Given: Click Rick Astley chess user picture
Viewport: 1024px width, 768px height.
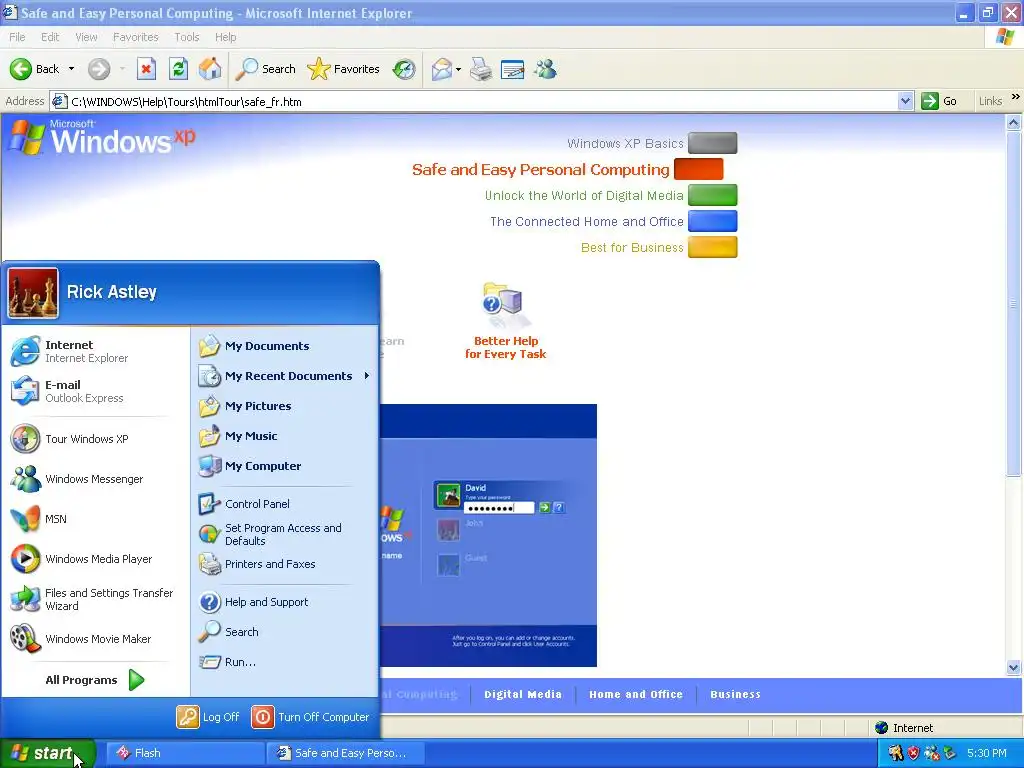Looking at the screenshot, I should [x=33, y=293].
